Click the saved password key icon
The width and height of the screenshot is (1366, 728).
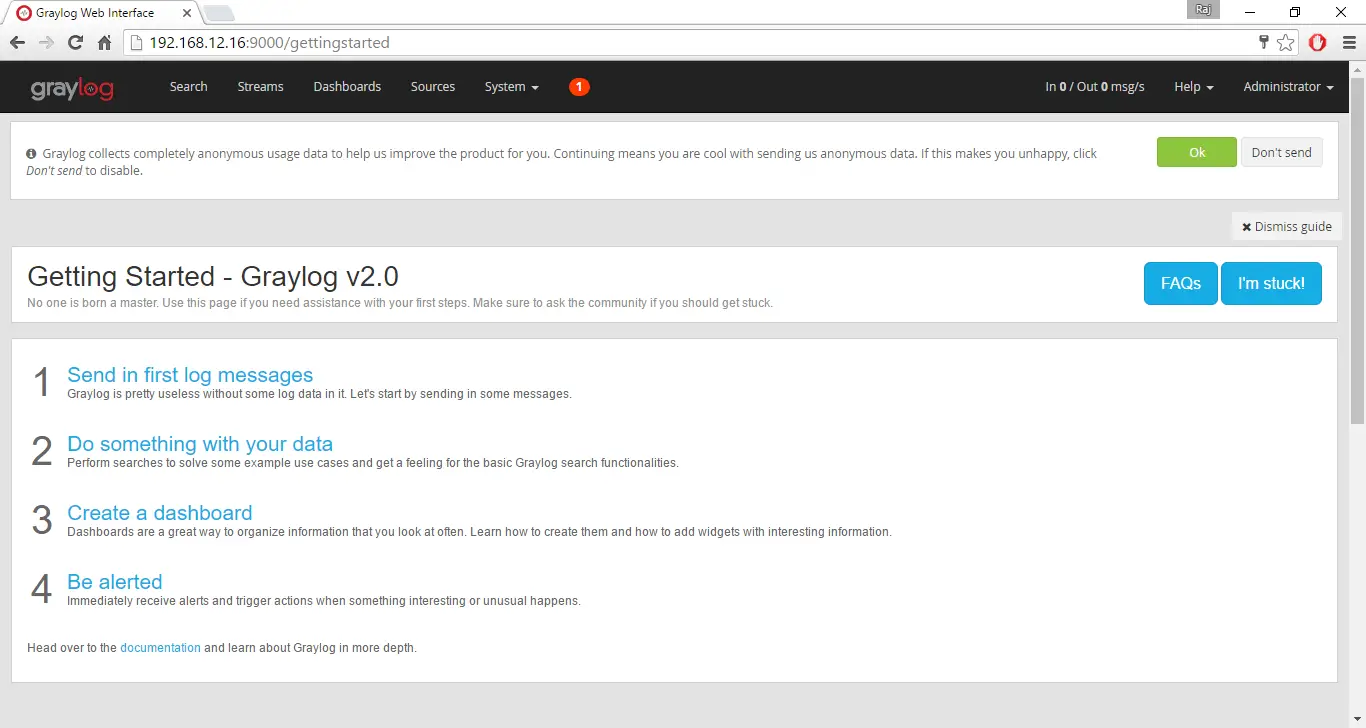click(x=1264, y=42)
